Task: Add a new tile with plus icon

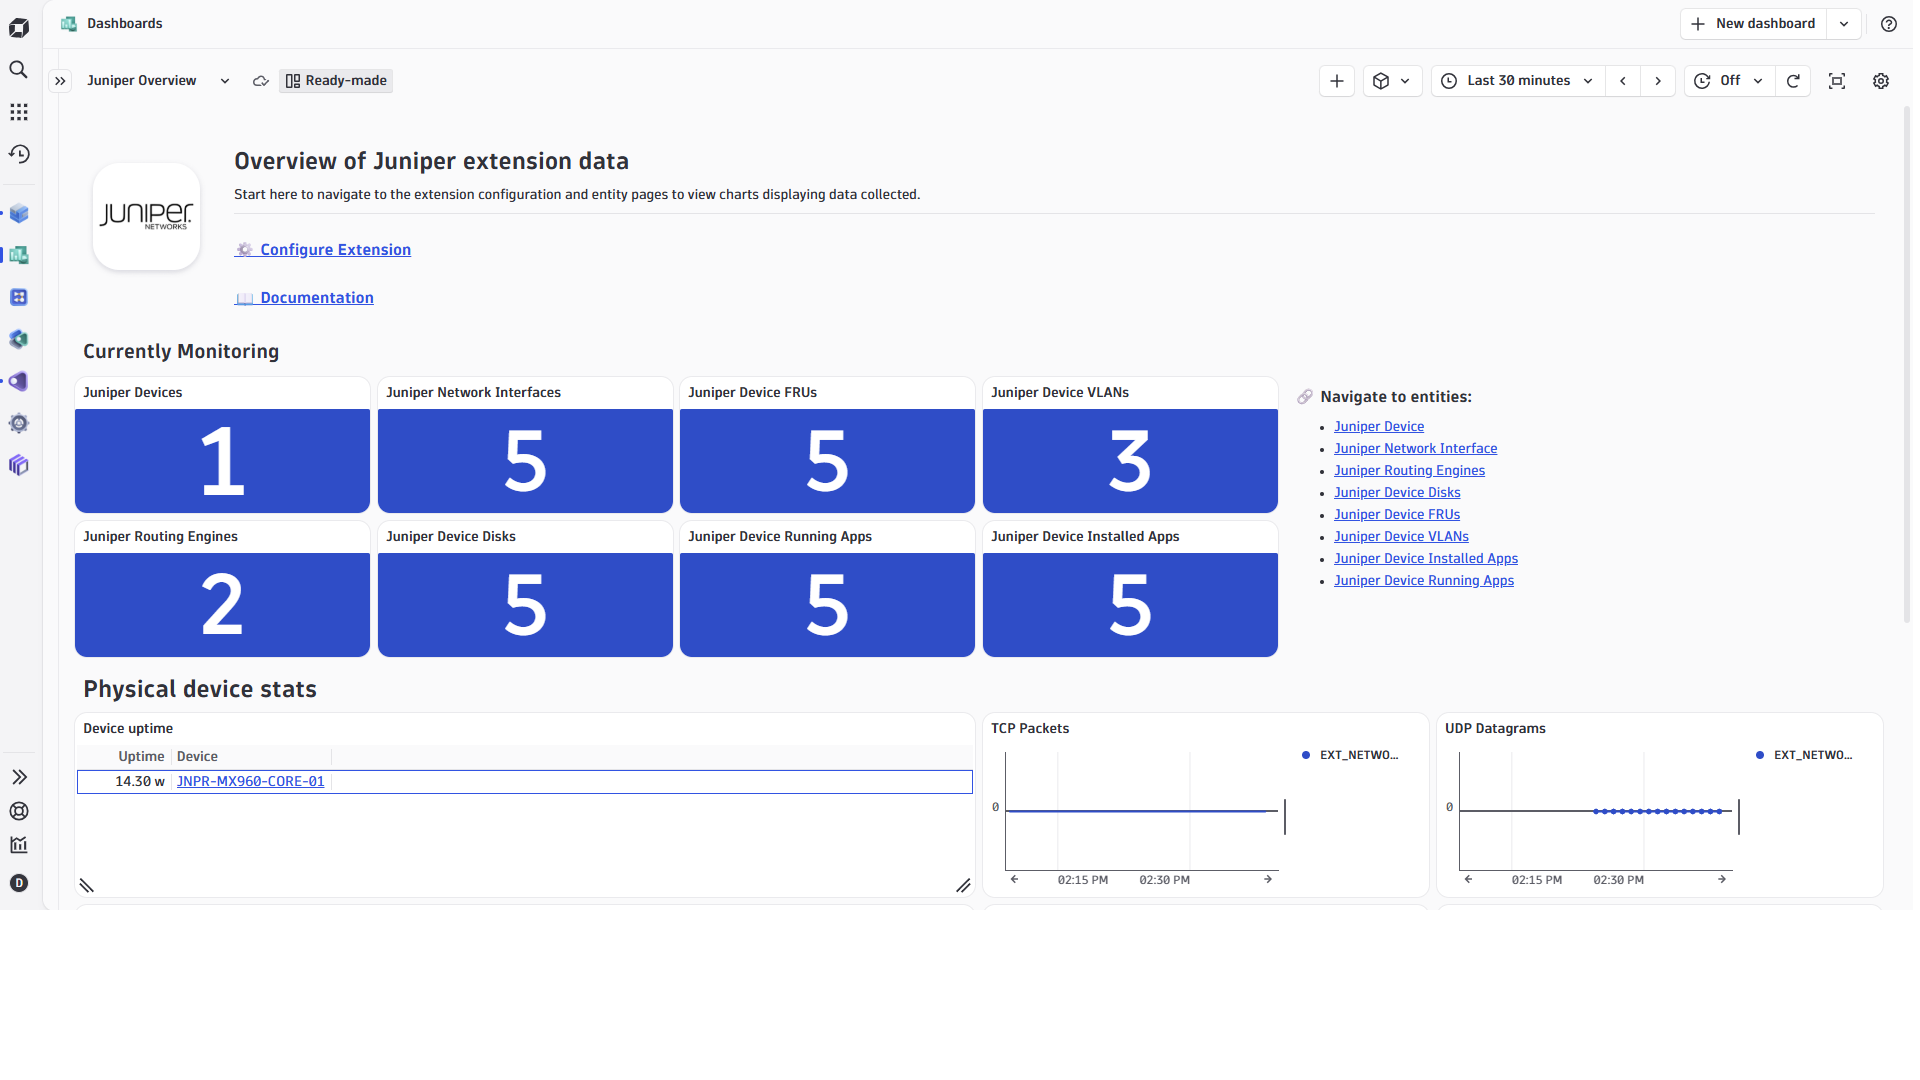Action: [x=1337, y=81]
